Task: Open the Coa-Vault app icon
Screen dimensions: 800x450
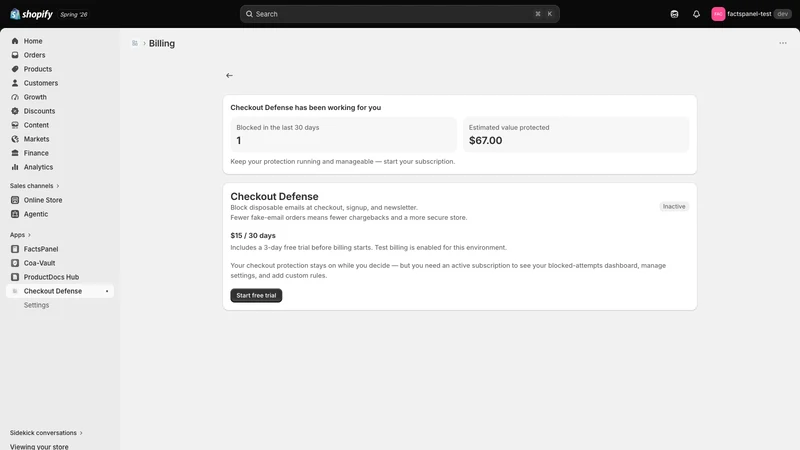Action: coord(15,263)
